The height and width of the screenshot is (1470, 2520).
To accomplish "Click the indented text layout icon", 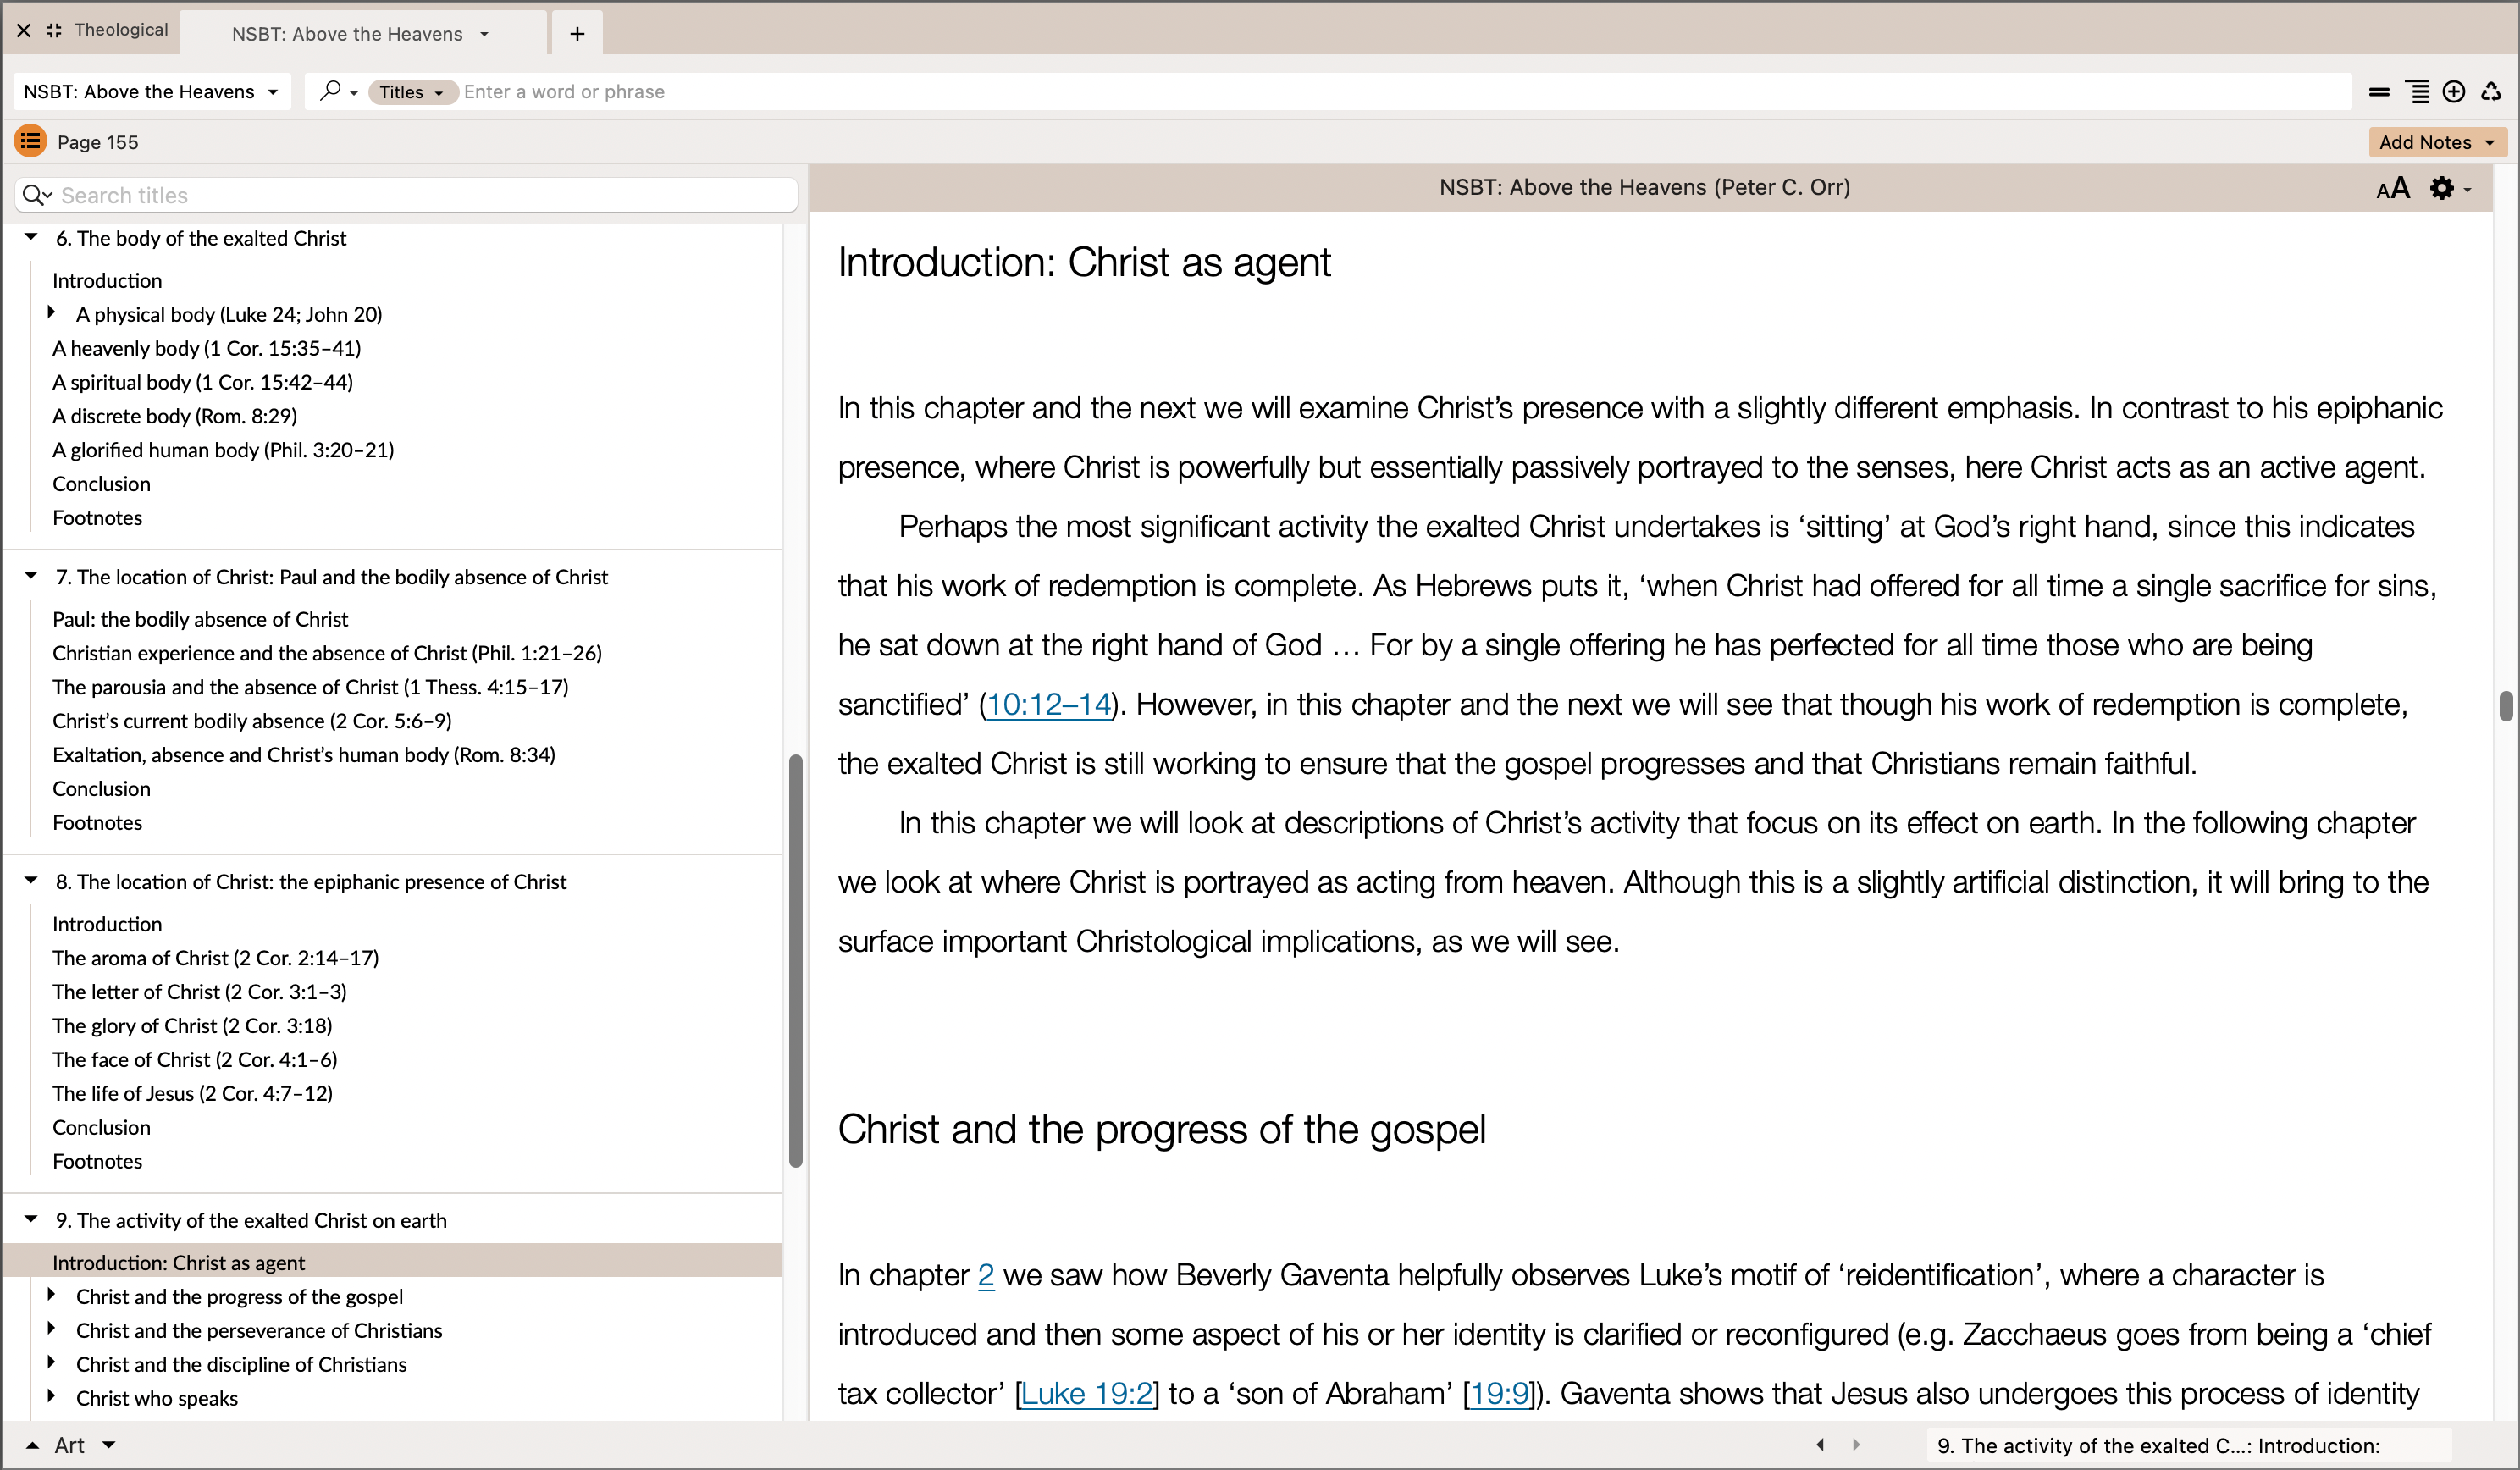I will (x=2416, y=92).
